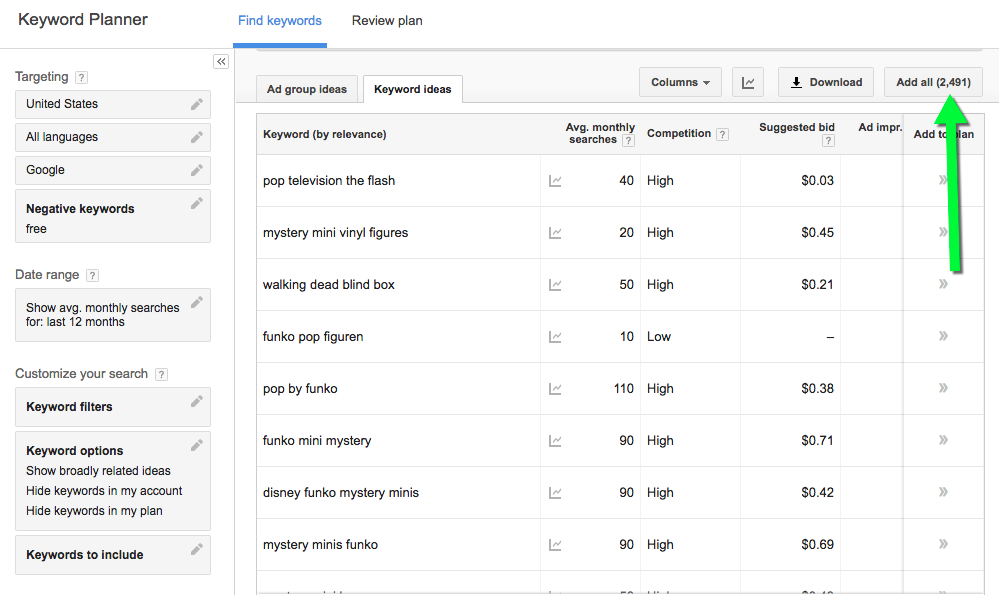View trend chart for disney funko mystery minis
Image resolution: width=999 pixels, height=595 pixels.
[x=555, y=493]
